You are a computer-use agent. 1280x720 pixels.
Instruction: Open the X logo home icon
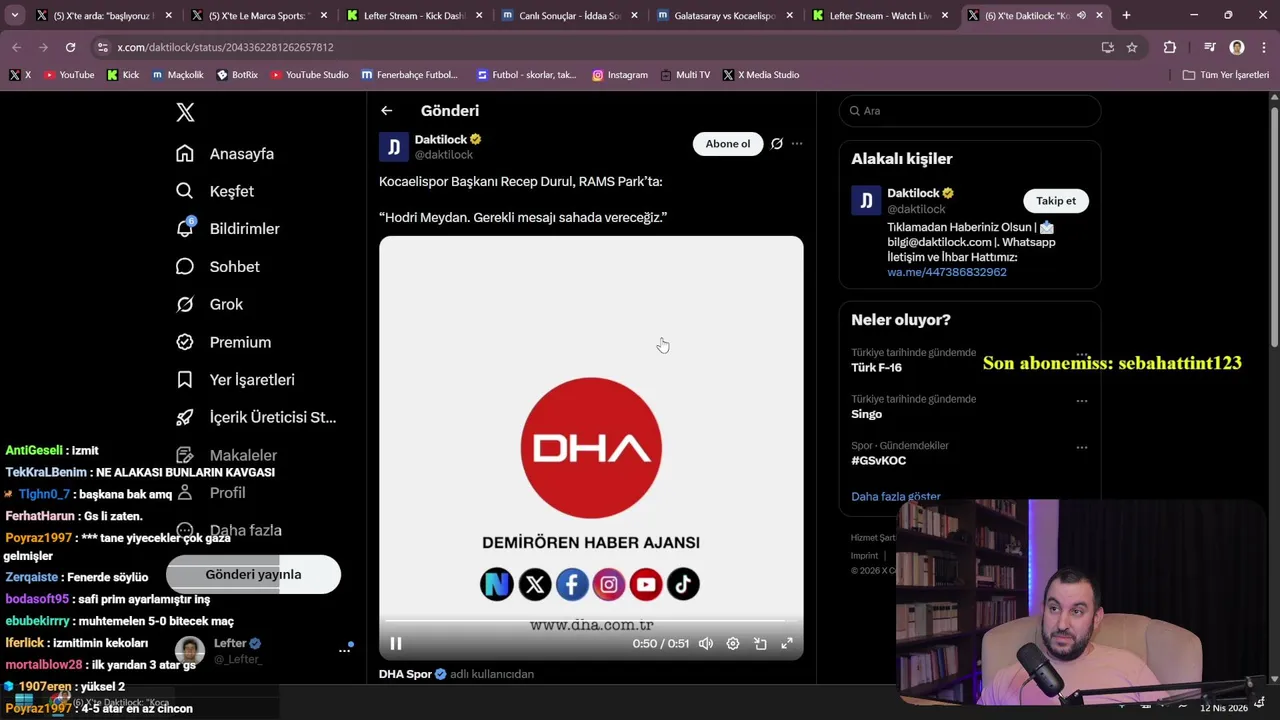pos(185,112)
